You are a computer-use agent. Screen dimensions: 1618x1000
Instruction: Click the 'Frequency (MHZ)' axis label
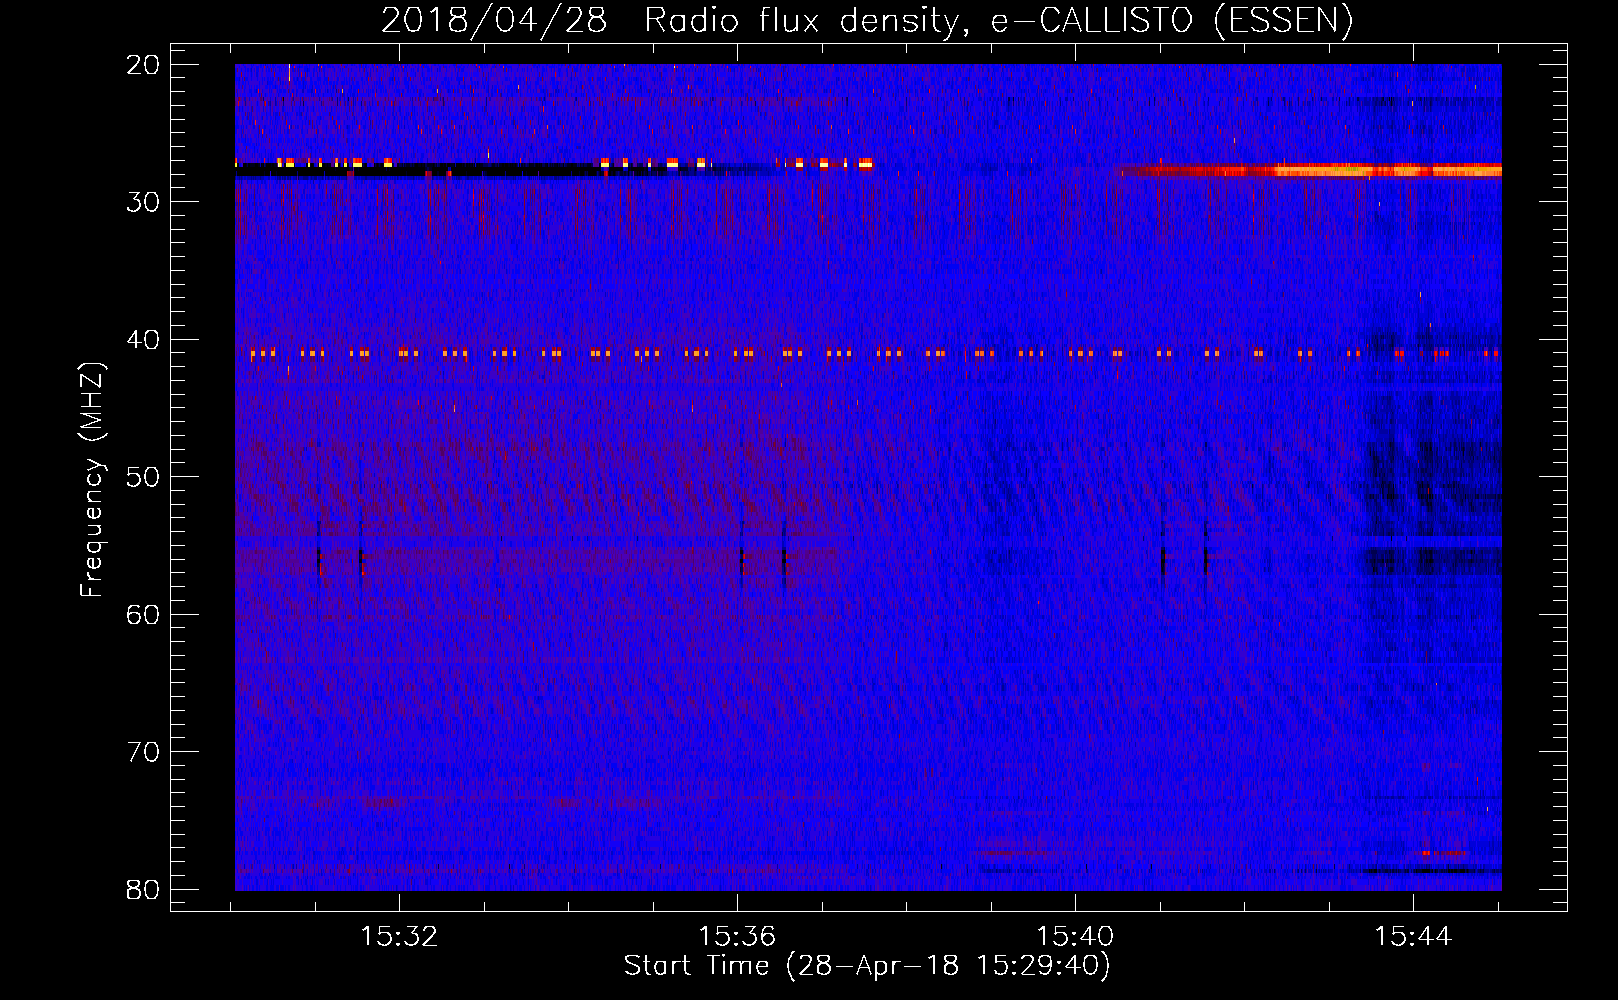point(92,479)
